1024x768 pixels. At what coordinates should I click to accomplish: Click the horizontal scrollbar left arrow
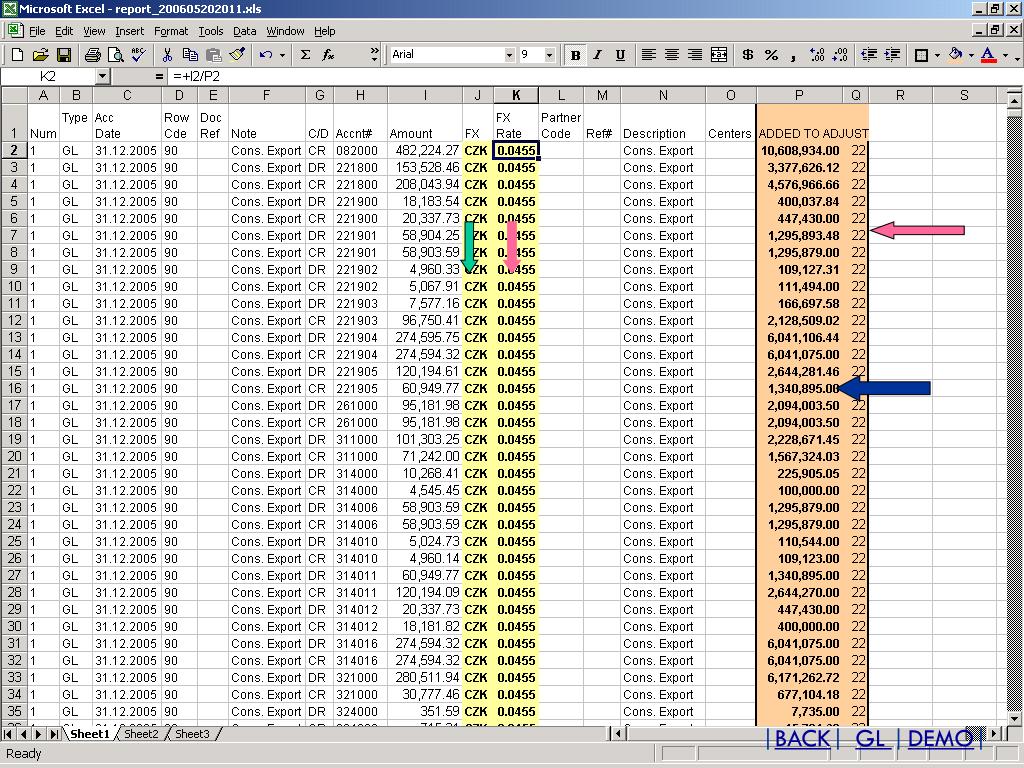point(618,733)
